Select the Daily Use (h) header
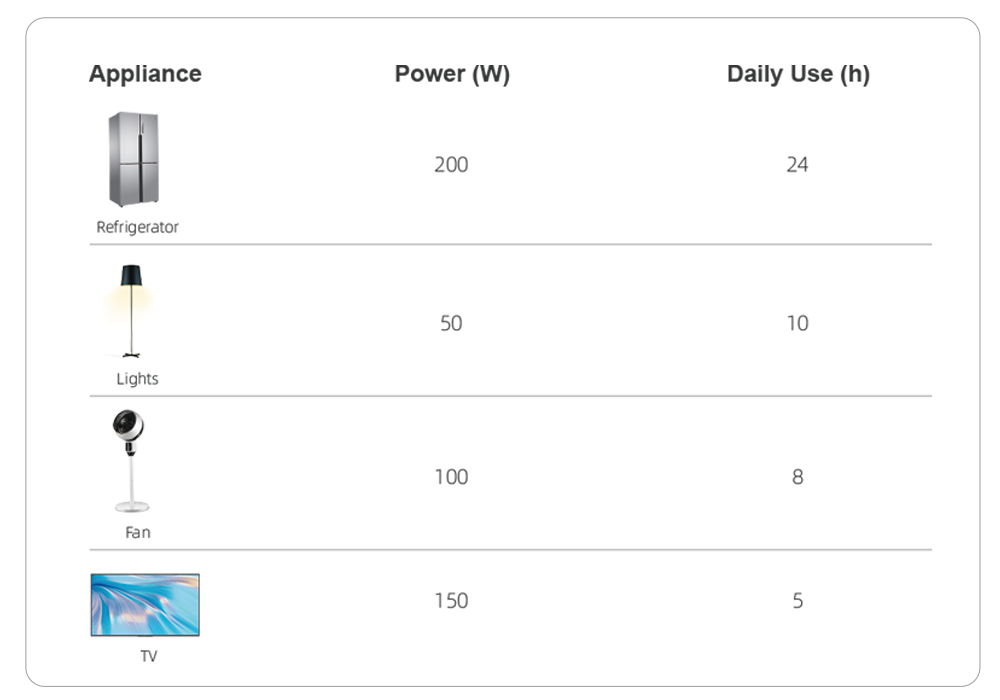1000x700 pixels. click(x=798, y=74)
